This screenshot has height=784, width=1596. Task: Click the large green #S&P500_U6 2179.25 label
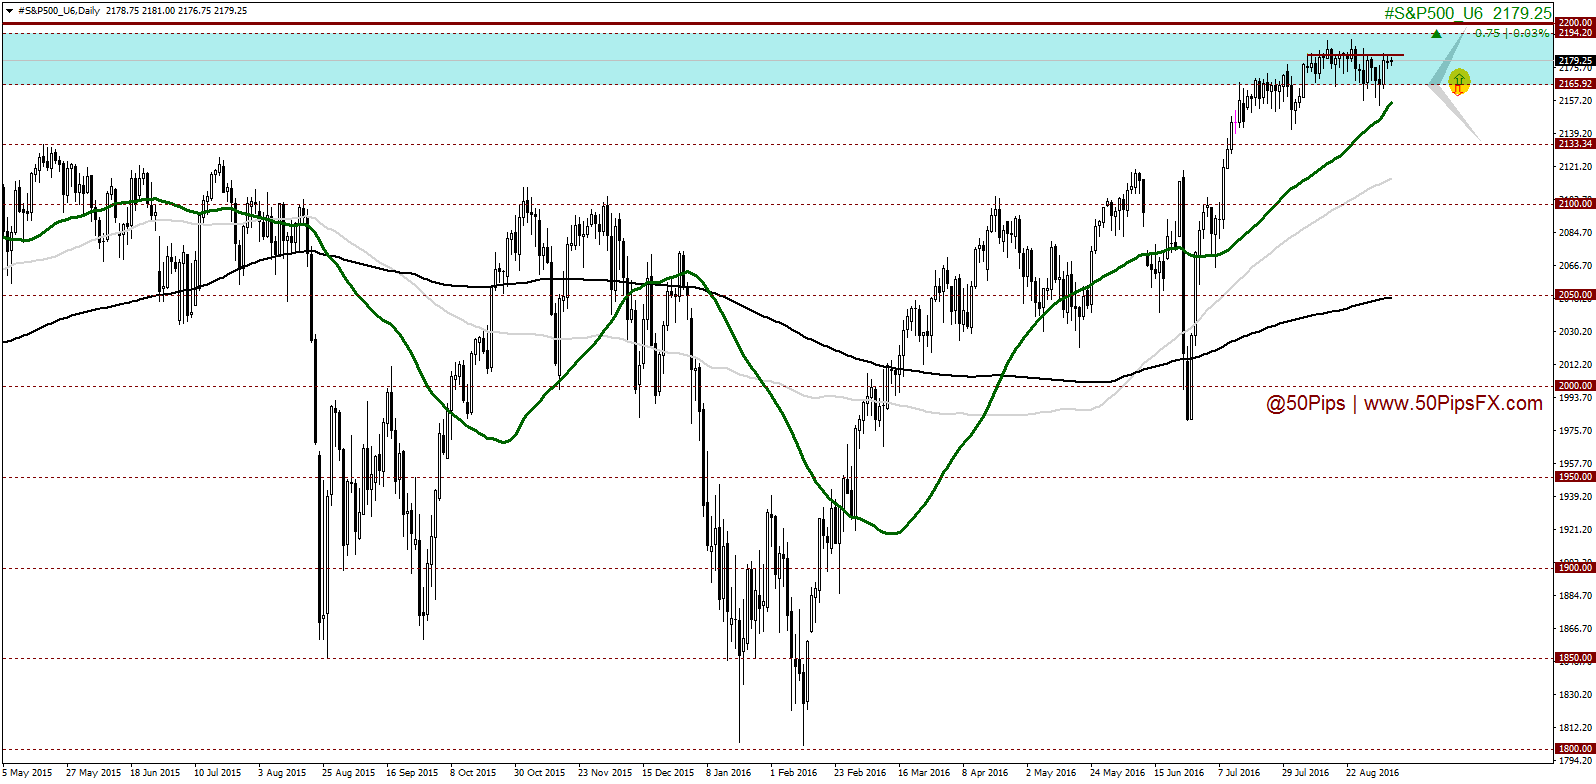1467,13
